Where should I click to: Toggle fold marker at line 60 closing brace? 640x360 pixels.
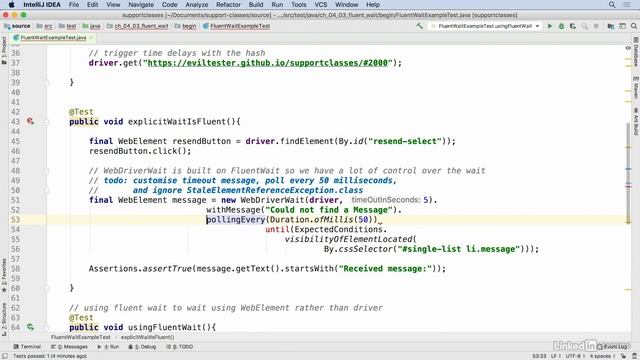(x=47, y=288)
